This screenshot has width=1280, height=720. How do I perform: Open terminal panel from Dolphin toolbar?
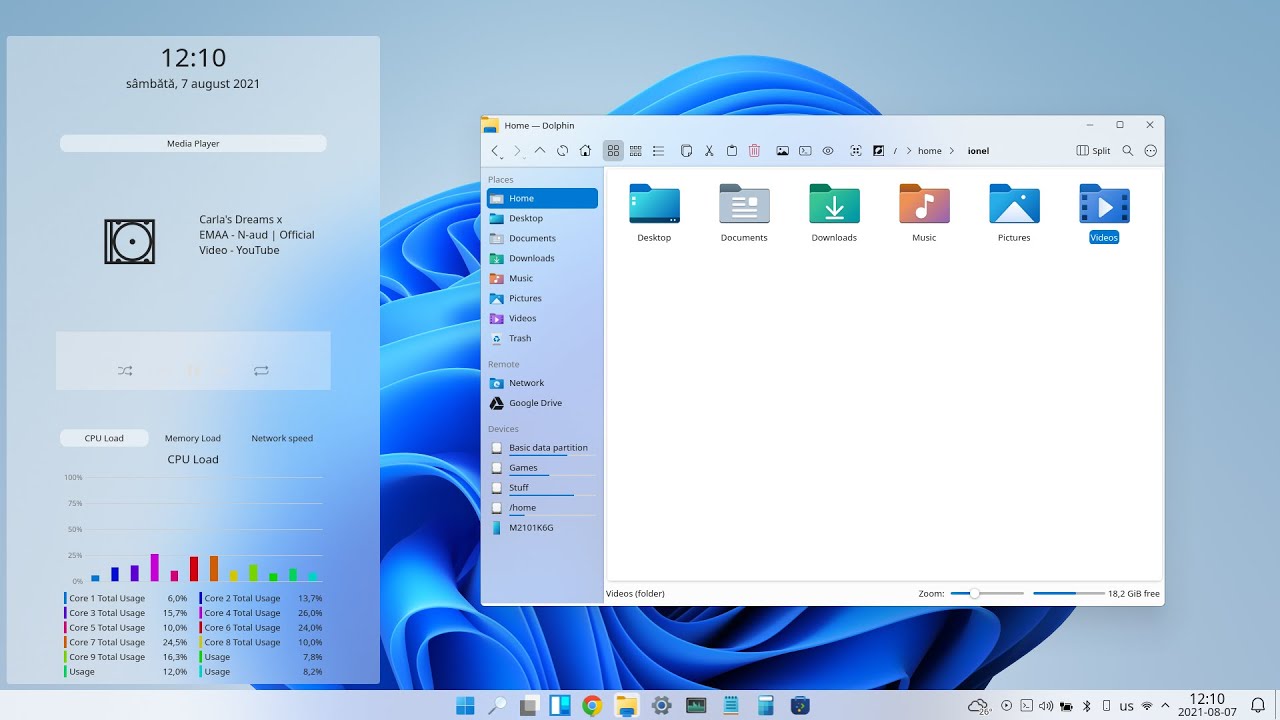coord(805,151)
